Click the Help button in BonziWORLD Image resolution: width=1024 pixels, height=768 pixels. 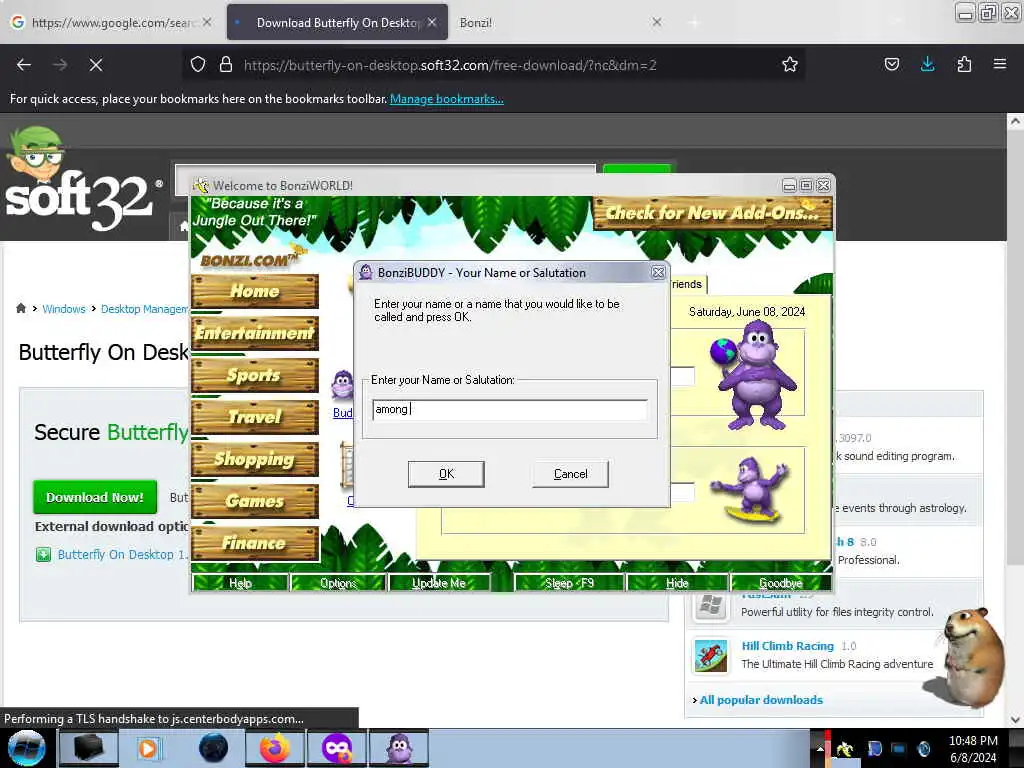coord(240,583)
